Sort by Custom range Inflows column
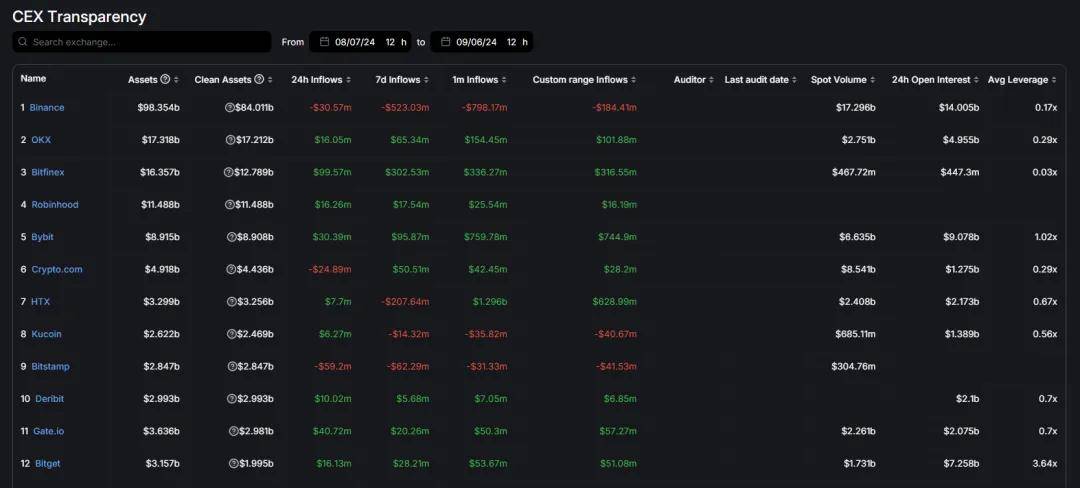 [x=634, y=80]
